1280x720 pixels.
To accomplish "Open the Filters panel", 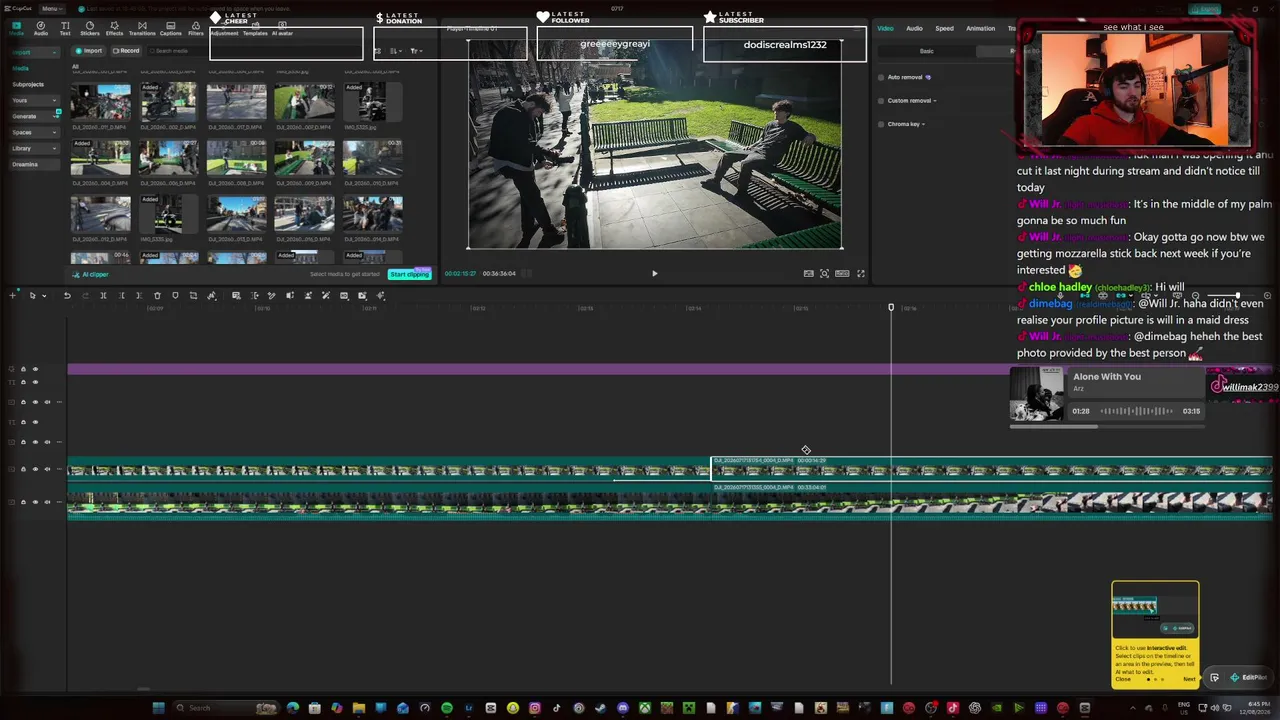I will coord(196,28).
